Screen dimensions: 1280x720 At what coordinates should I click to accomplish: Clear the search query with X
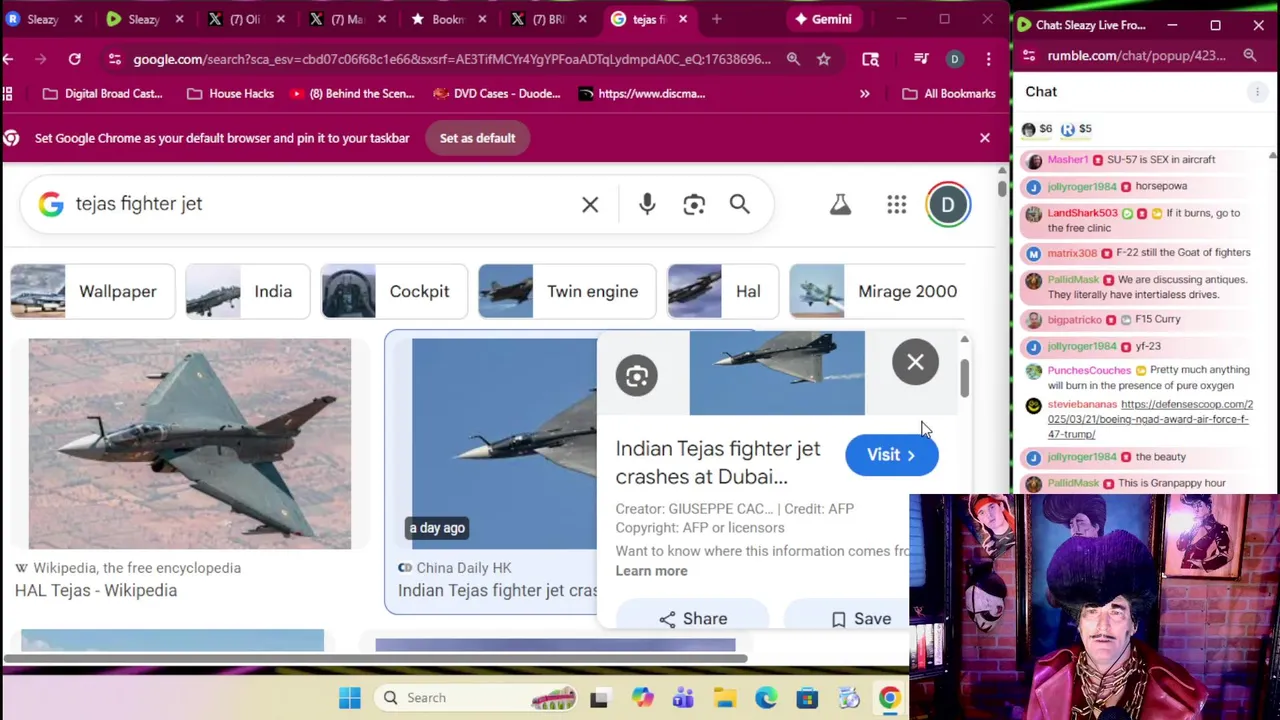pyautogui.click(x=590, y=204)
